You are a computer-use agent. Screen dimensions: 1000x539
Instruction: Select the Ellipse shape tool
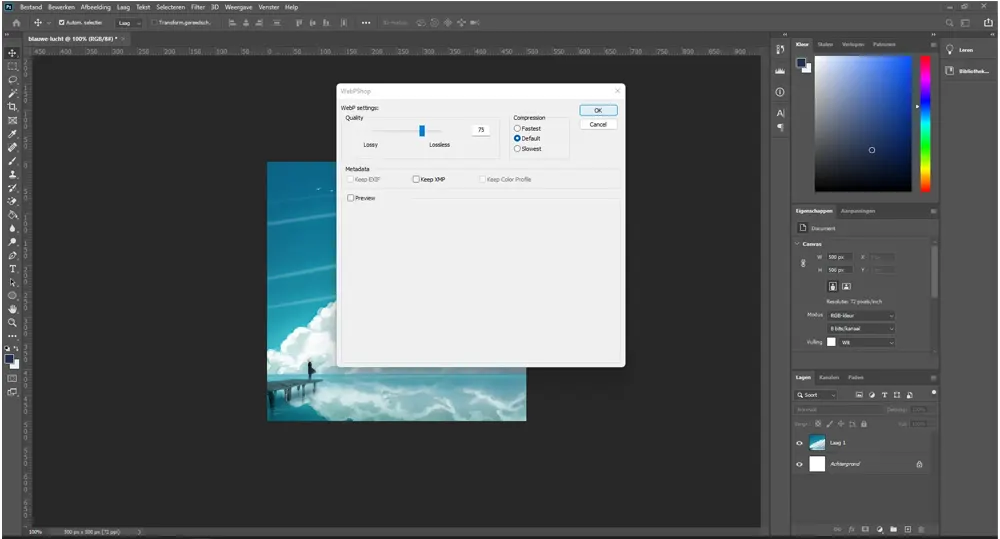(x=12, y=296)
